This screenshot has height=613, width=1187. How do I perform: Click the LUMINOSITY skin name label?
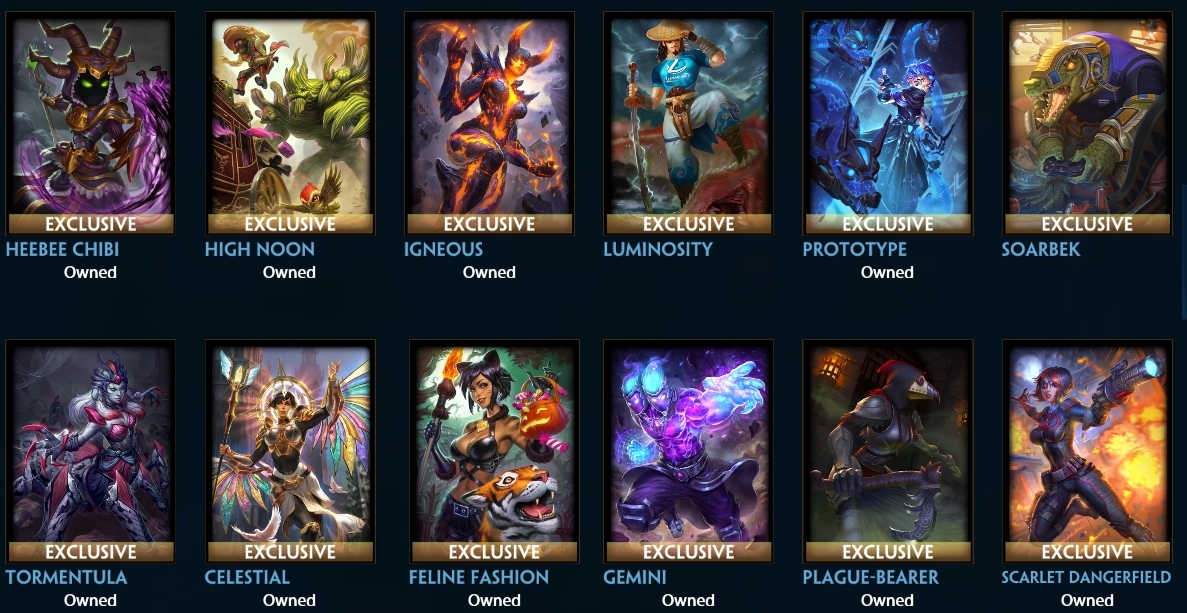point(658,249)
